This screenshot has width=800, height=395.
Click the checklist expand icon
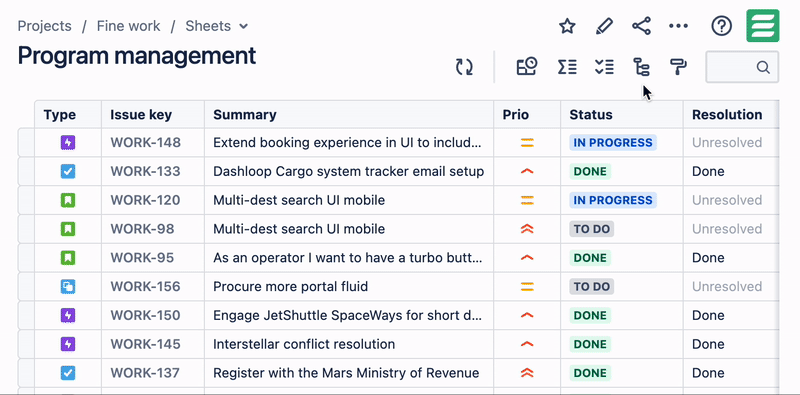pyautogui.click(x=604, y=67)
